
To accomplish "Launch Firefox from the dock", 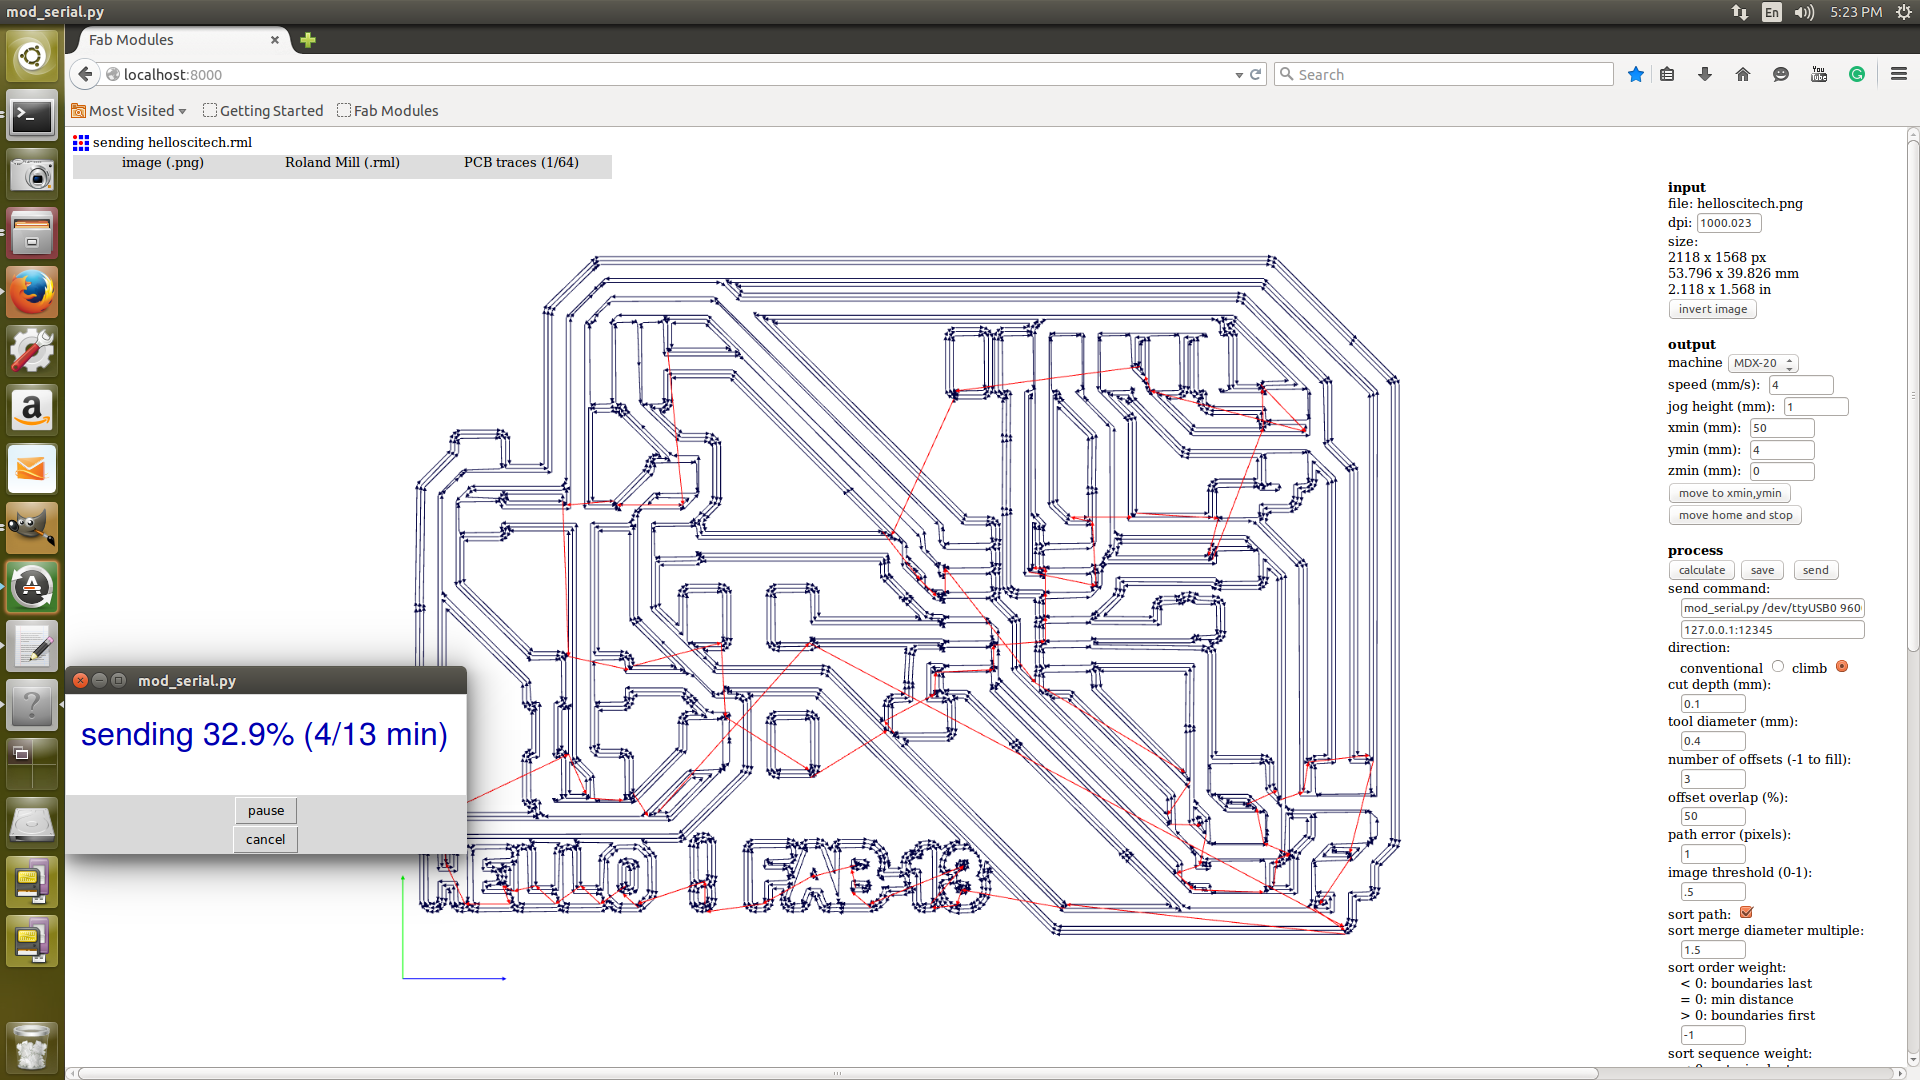I will tap(32, 292).
